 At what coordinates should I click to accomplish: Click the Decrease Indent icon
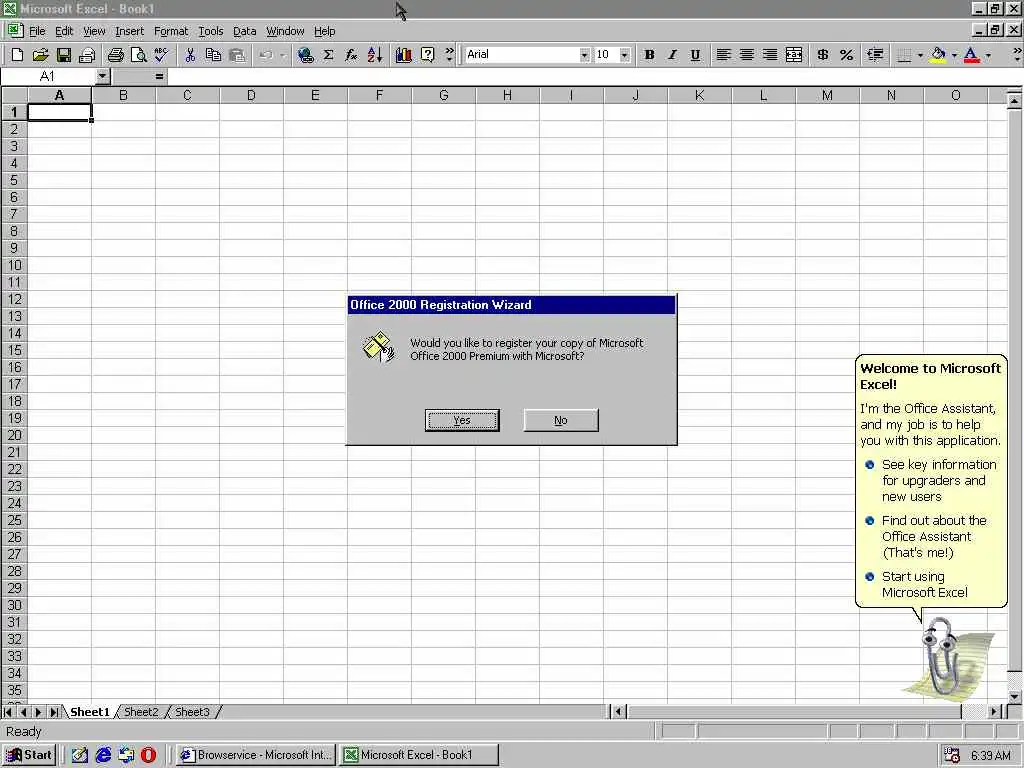(x=875, y=55)
